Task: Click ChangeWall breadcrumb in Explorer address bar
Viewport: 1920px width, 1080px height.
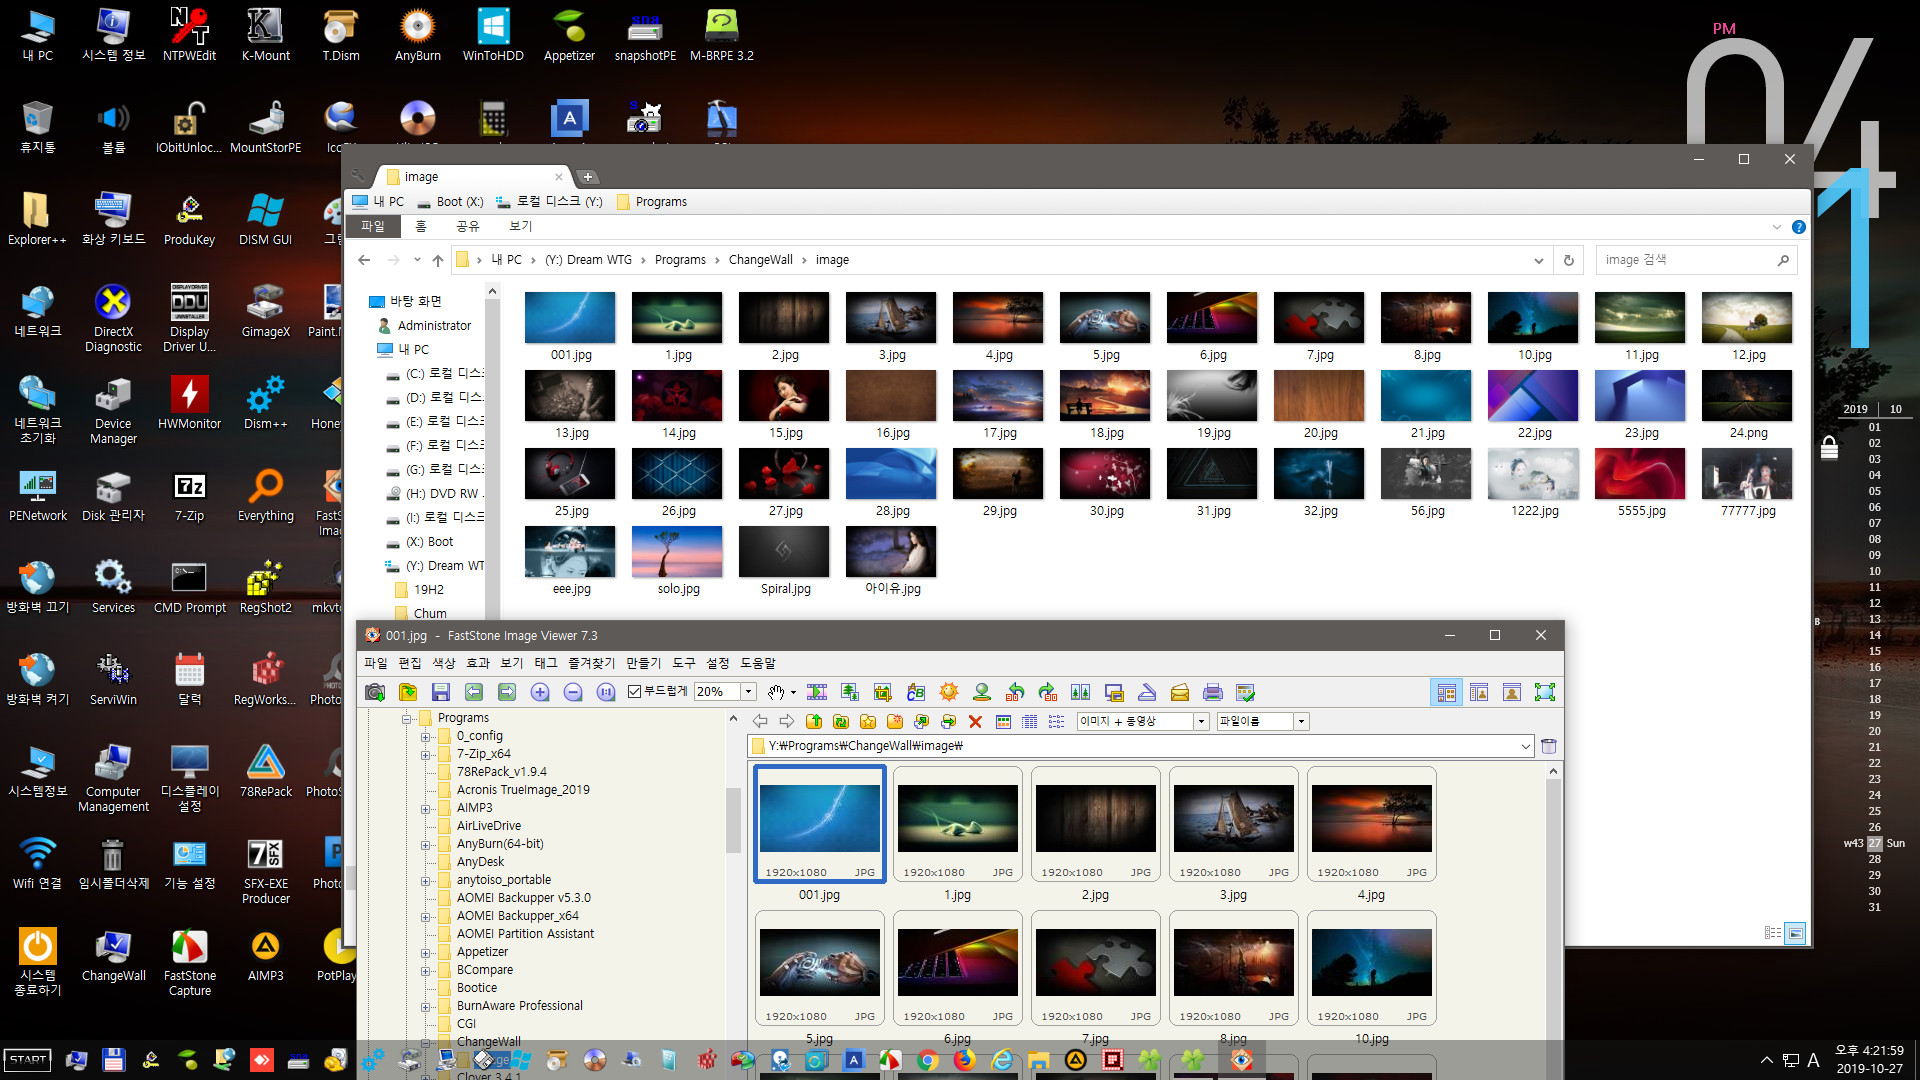Action: point(760,260)
